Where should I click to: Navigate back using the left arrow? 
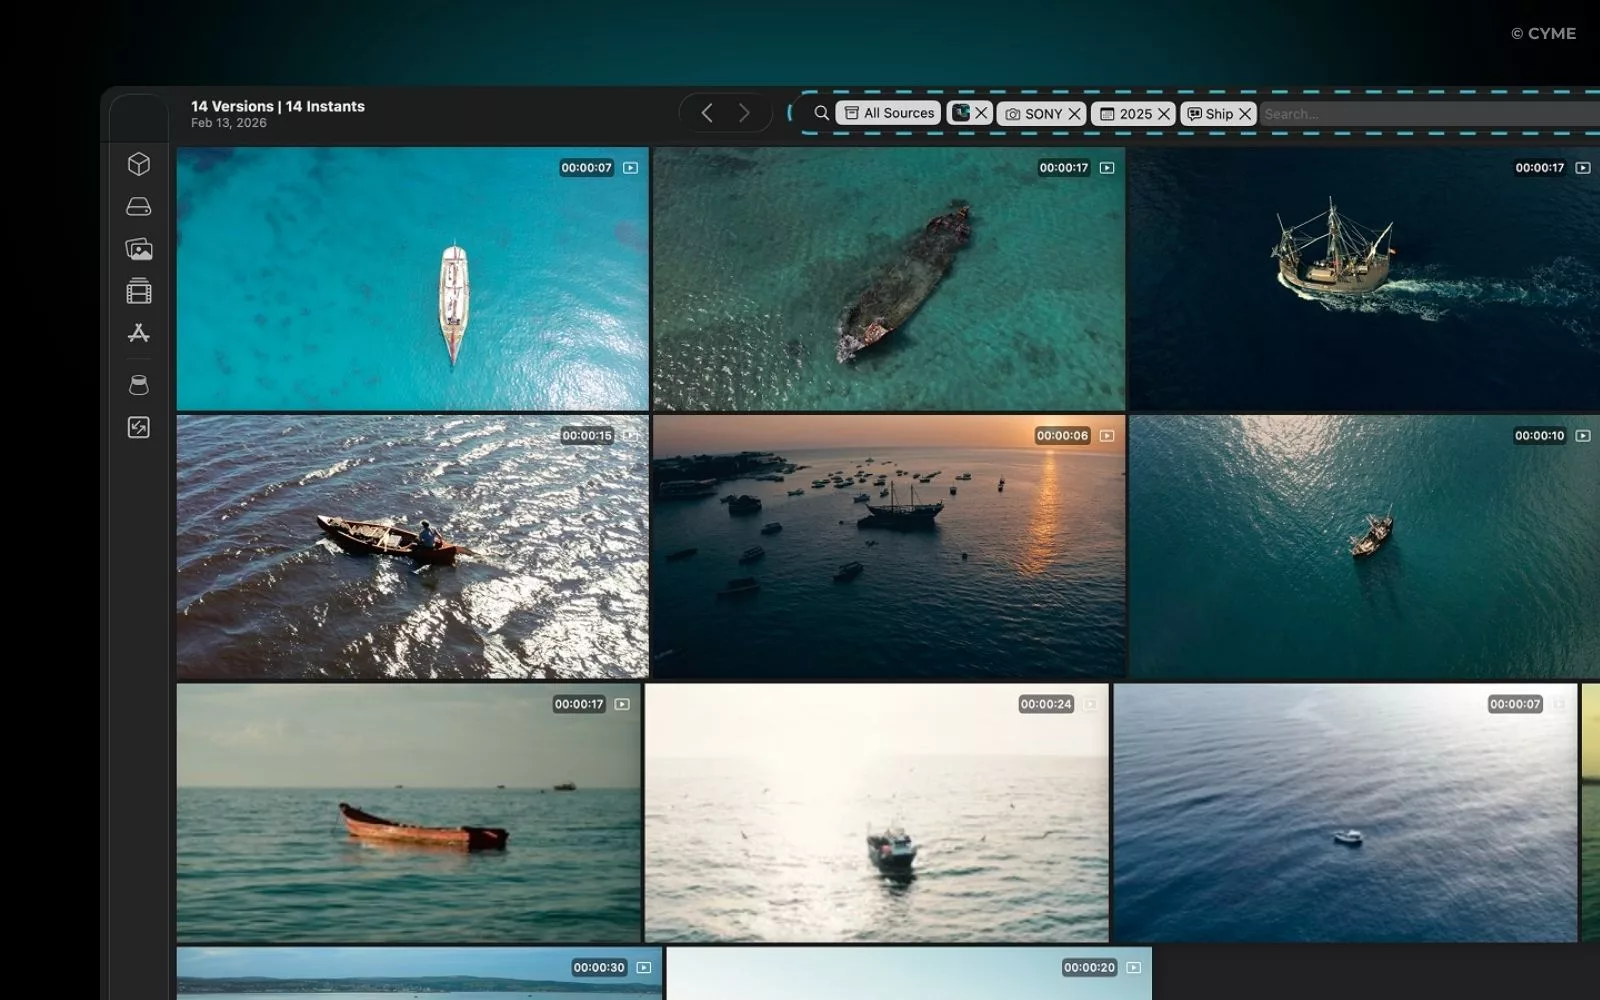tap(707, 112)
